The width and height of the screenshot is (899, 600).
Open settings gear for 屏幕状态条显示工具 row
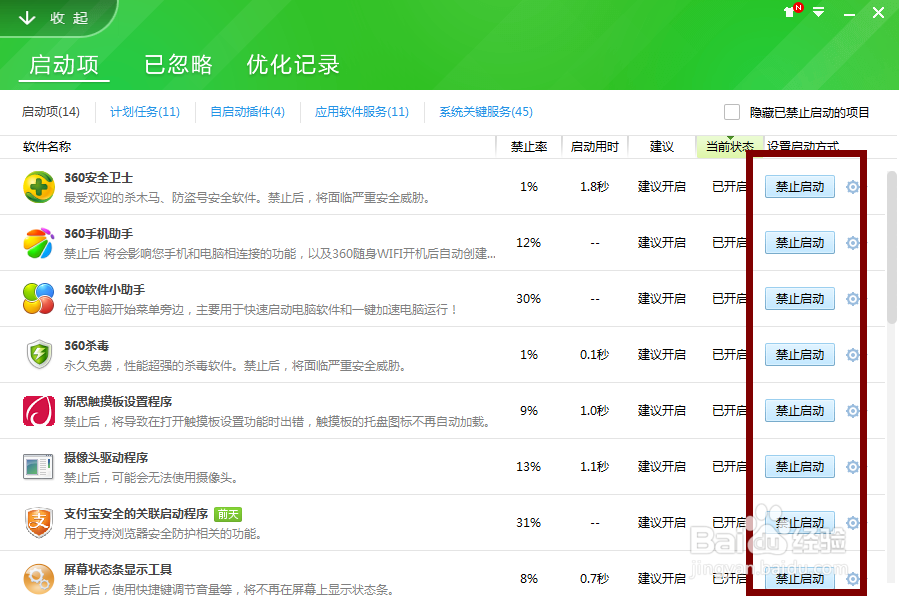click(853, 578)
